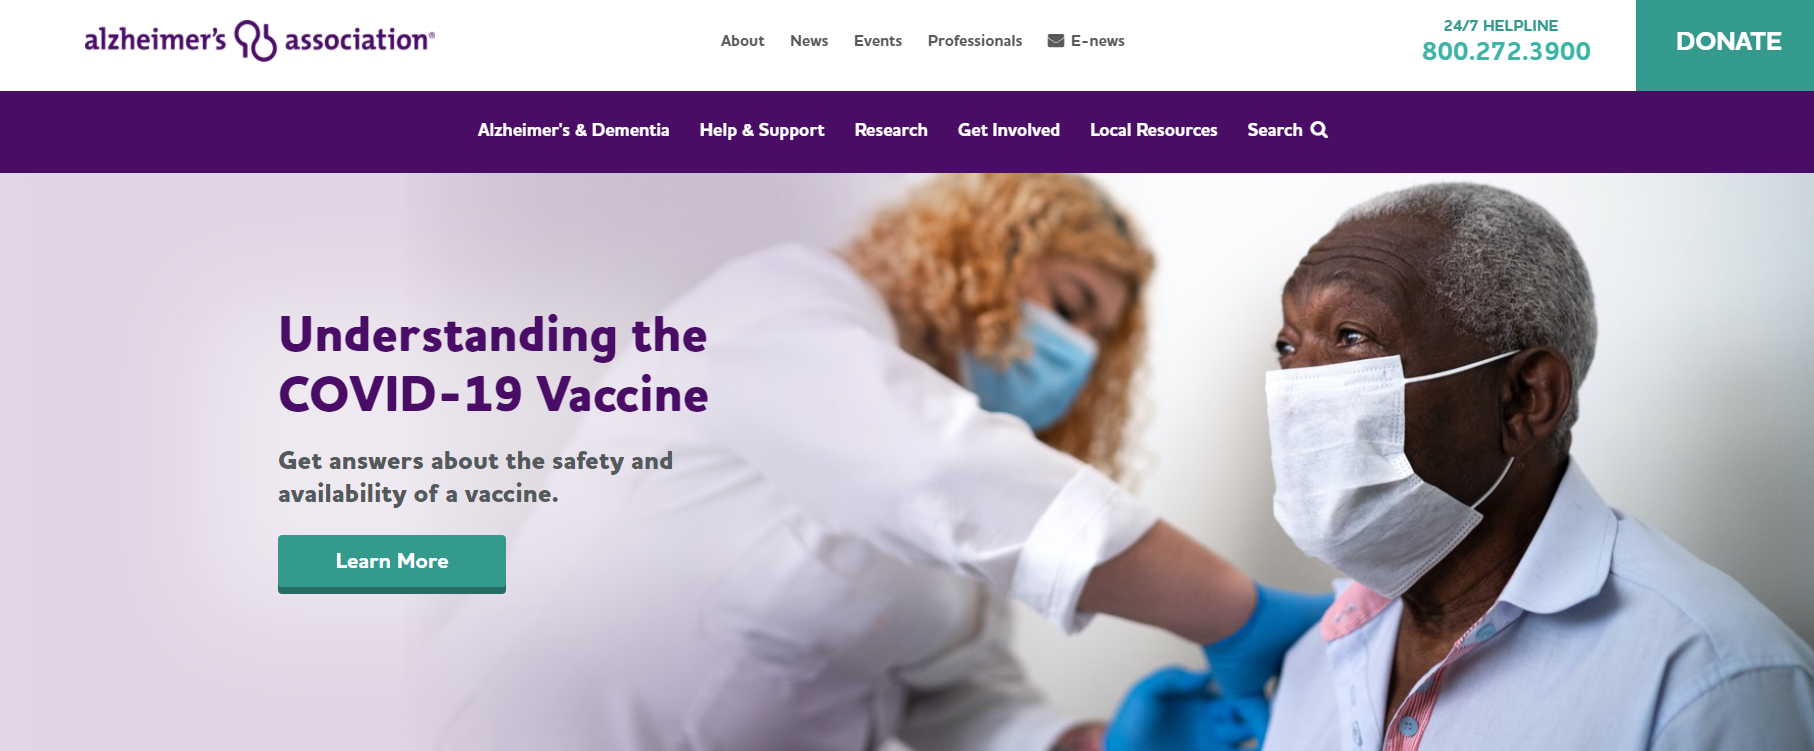Open the Get Involved menu item
Screen dimensions: 1814x751
tap(1009, 130)
